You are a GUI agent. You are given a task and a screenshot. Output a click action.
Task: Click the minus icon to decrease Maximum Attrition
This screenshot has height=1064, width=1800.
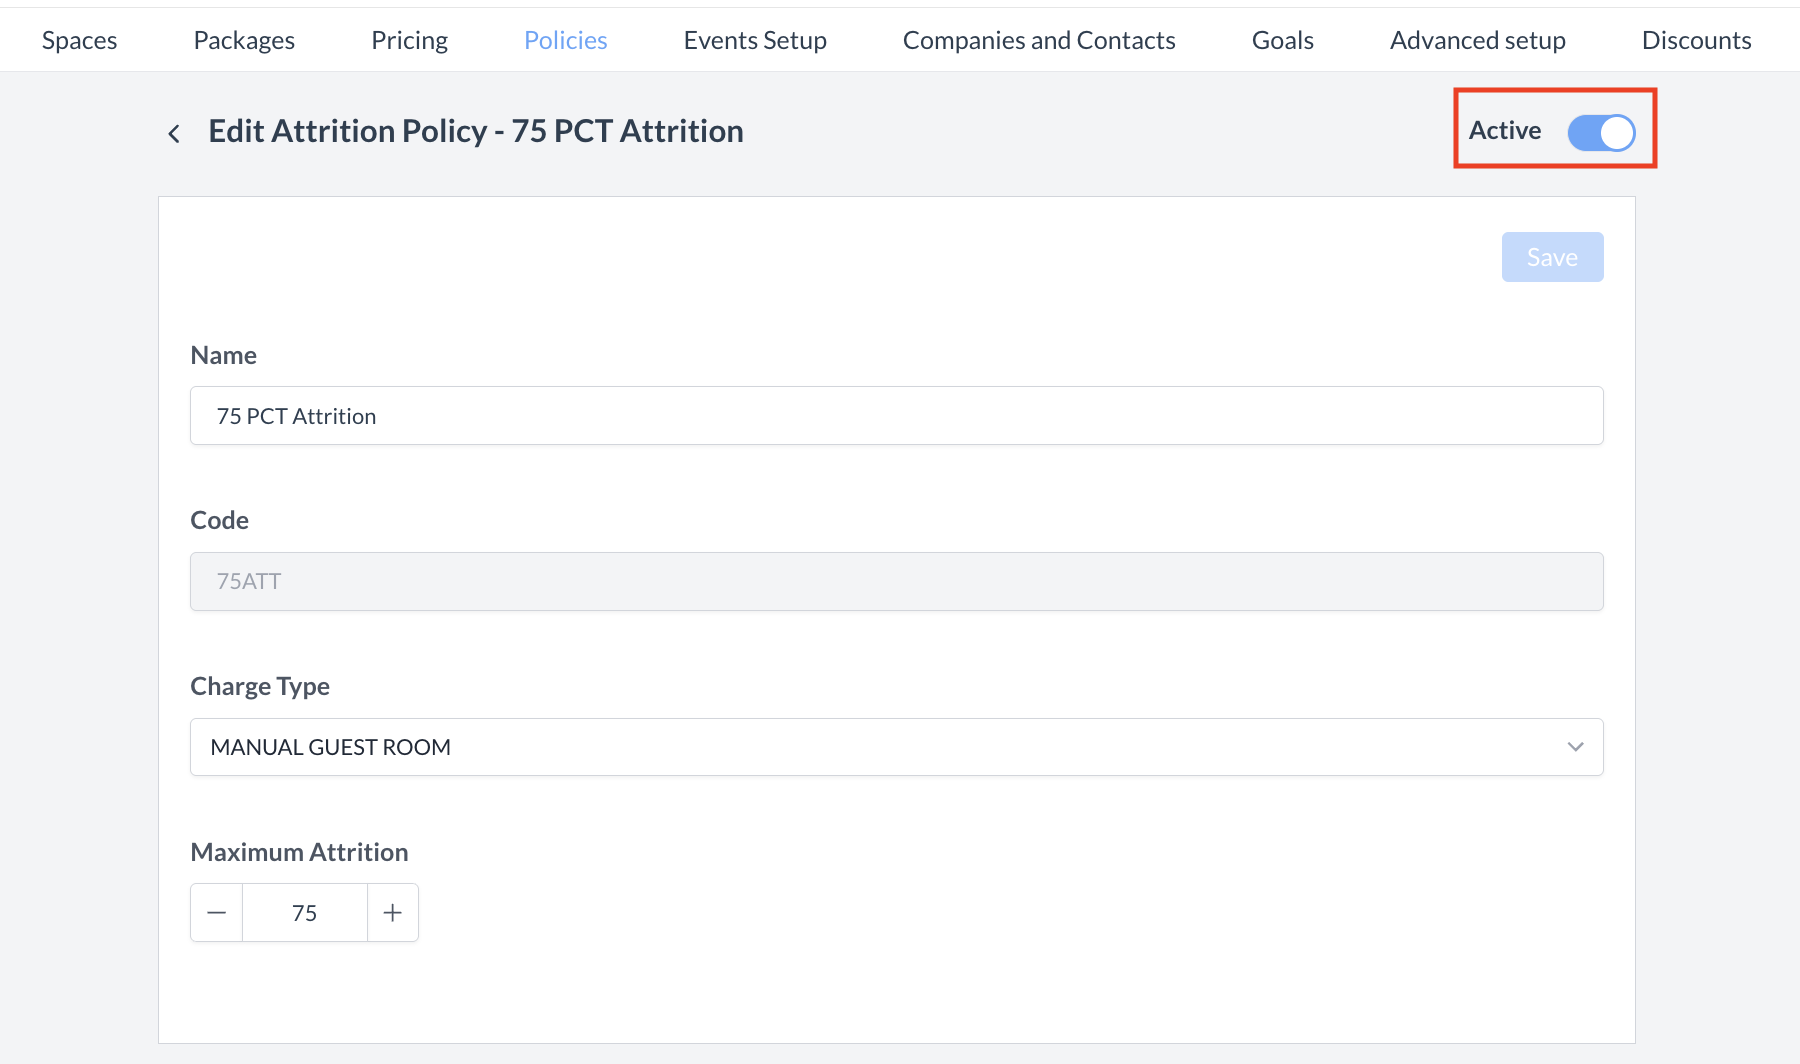point(216,912)
